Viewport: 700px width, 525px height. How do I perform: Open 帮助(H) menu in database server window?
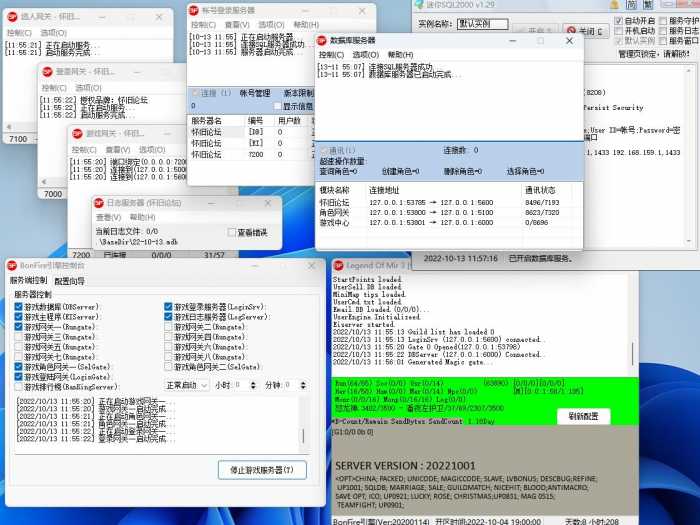click(x=400, y=55)
